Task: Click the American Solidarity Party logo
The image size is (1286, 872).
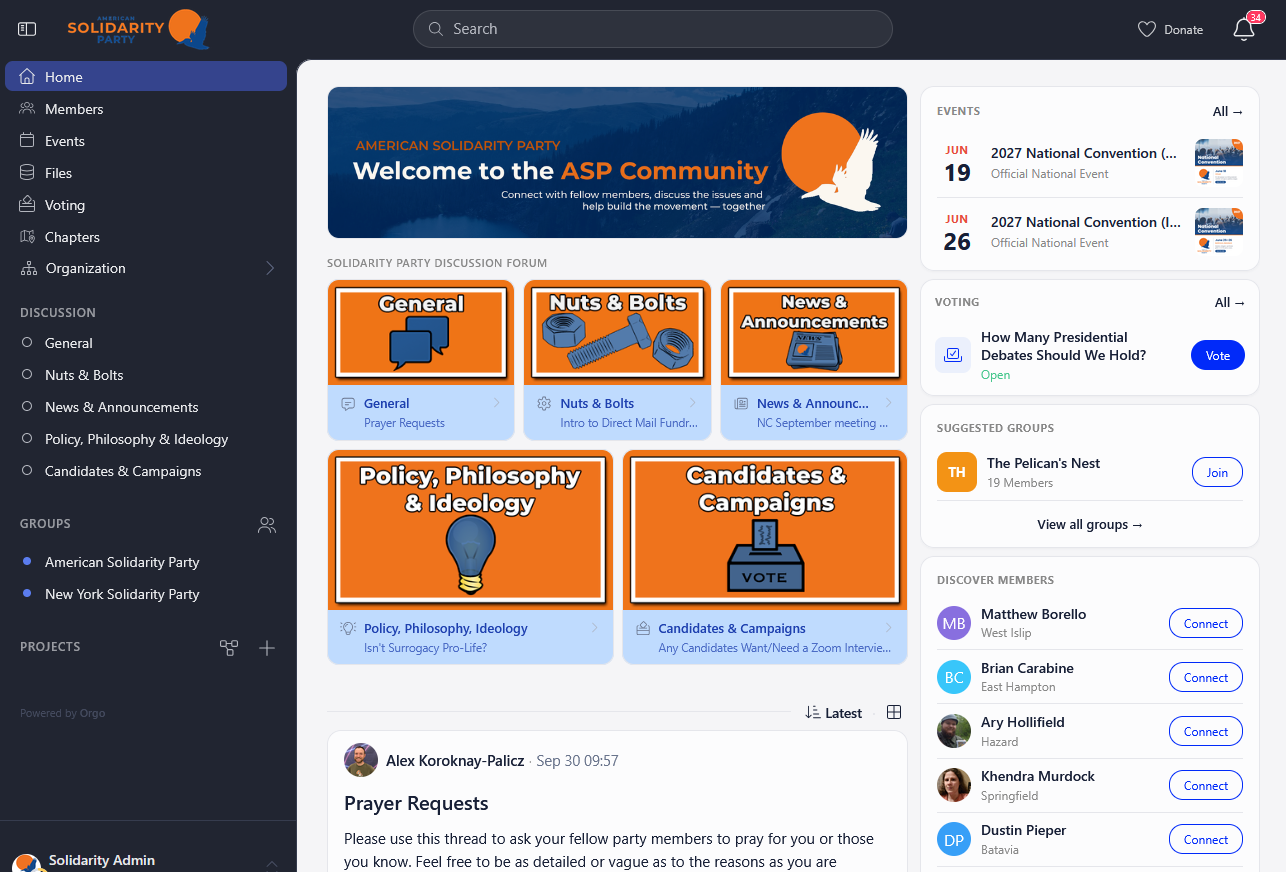Action: click(138, 29)
